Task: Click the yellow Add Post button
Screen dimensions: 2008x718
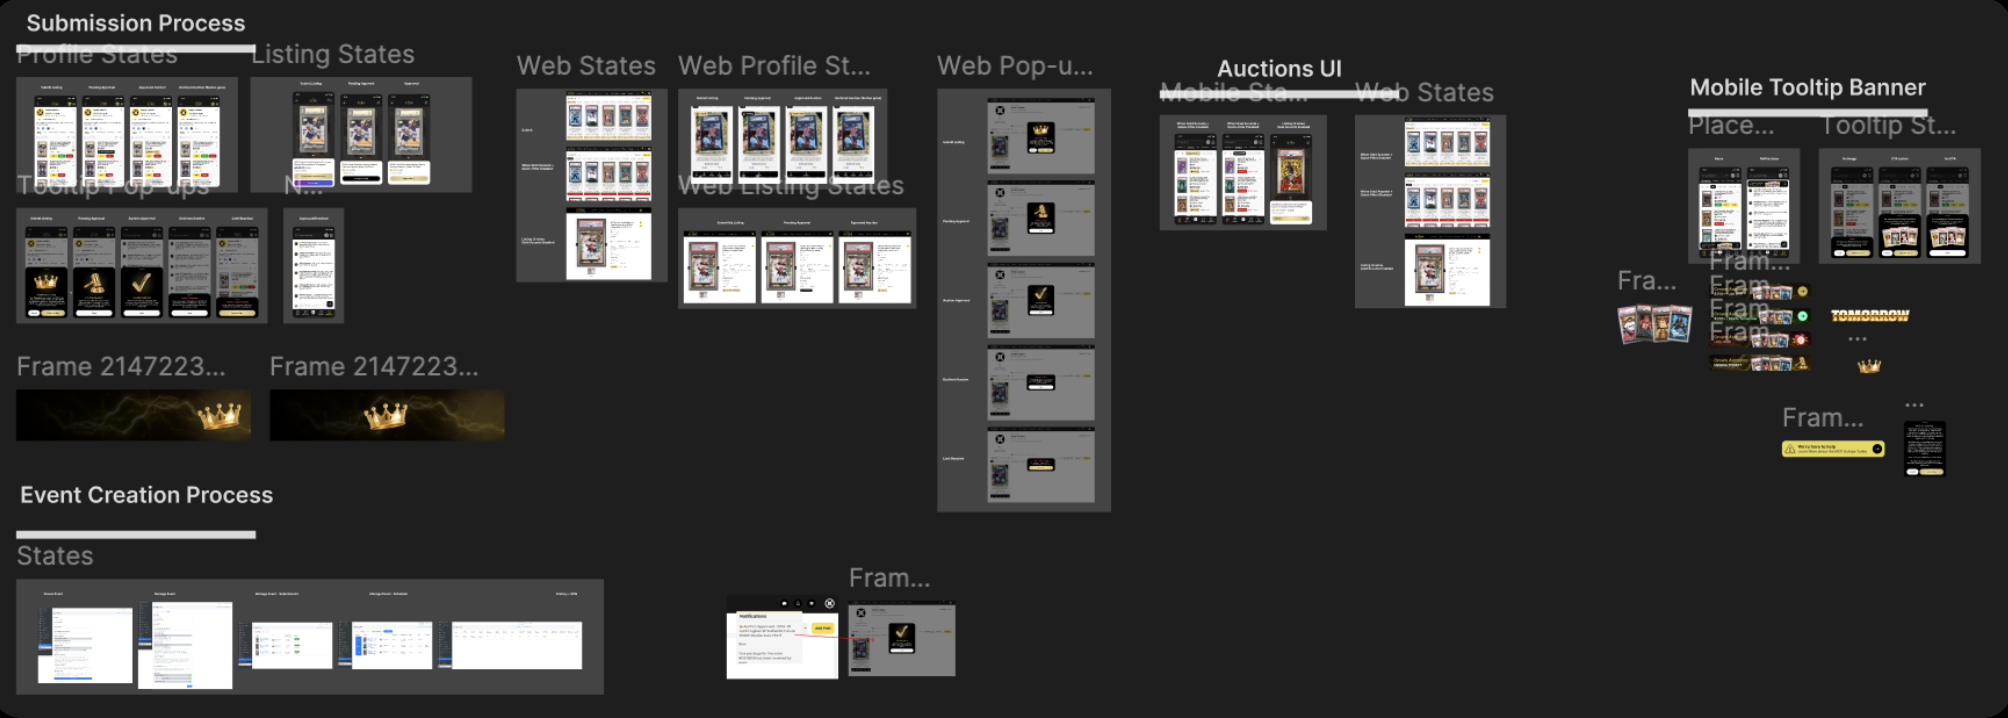Action: pyautogui.click(x=822, y=628)
